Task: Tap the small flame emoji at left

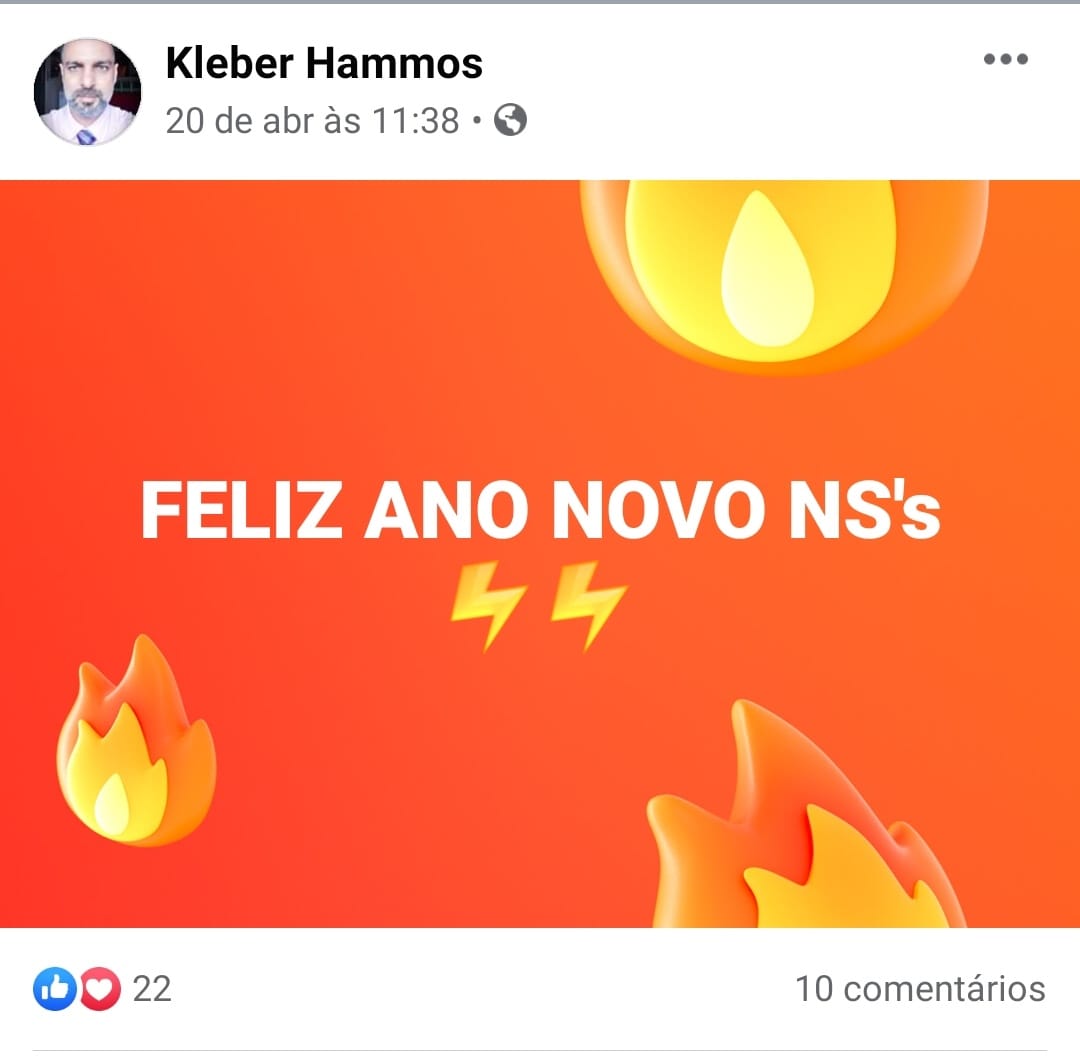Action: (x=136, y=739)
